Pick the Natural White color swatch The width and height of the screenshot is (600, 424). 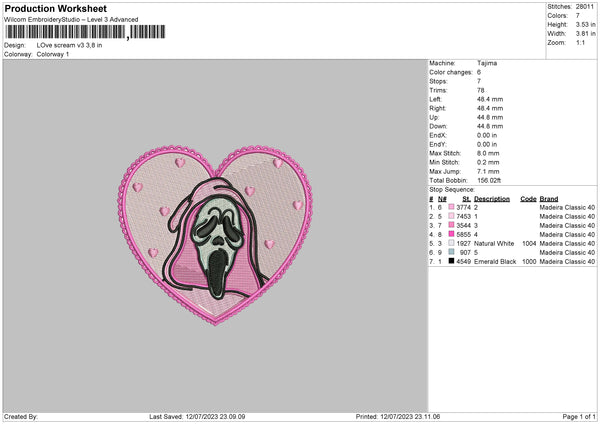(x=451, y=243)
